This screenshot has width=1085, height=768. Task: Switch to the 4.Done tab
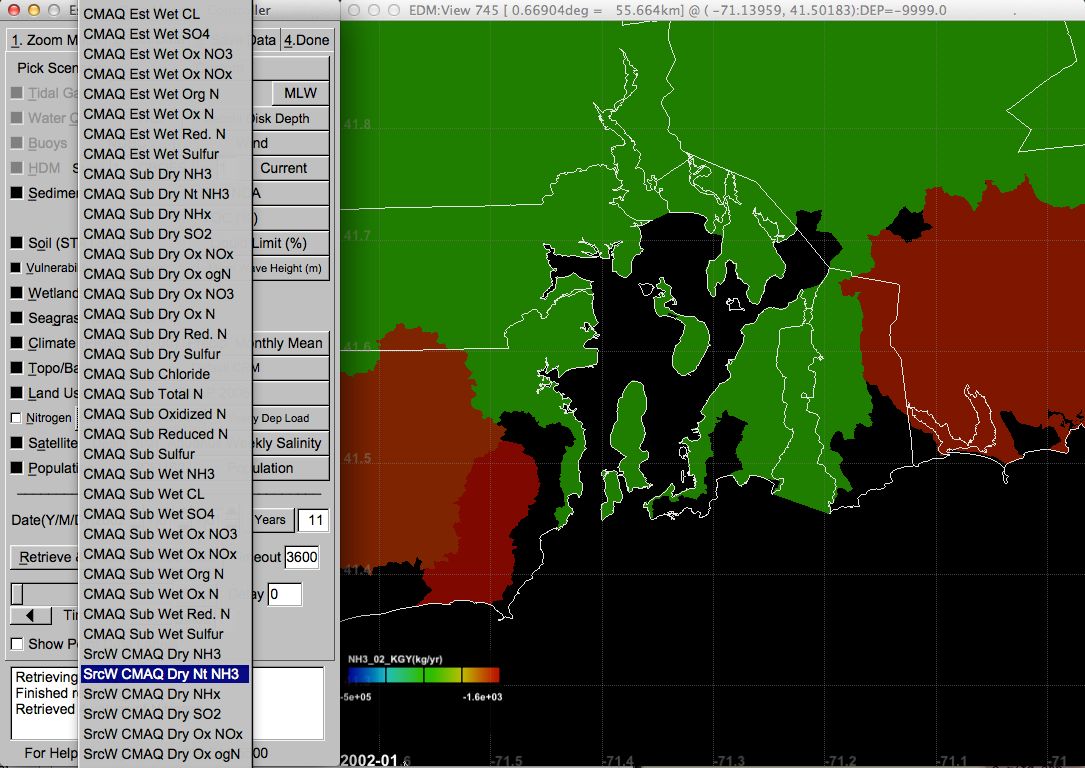306,40
